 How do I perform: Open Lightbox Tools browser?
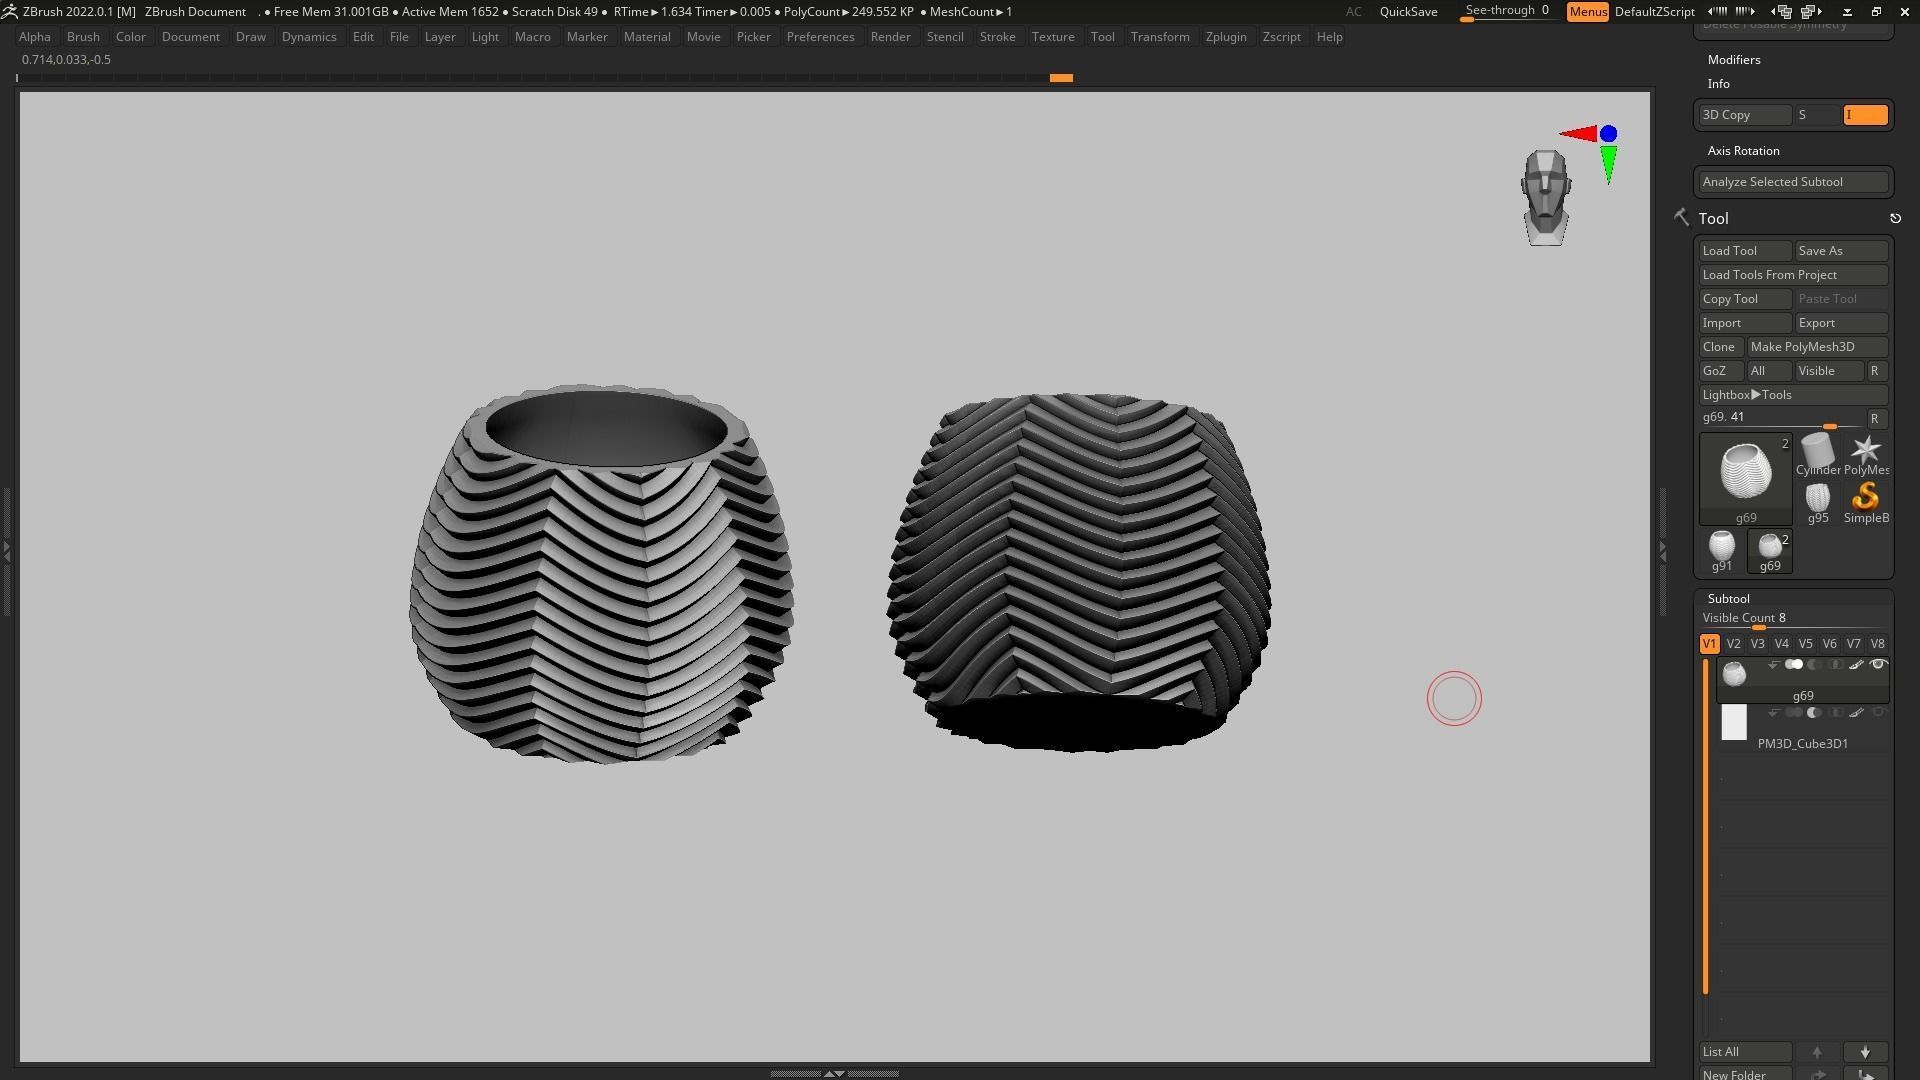click(x=1793, y=395)
